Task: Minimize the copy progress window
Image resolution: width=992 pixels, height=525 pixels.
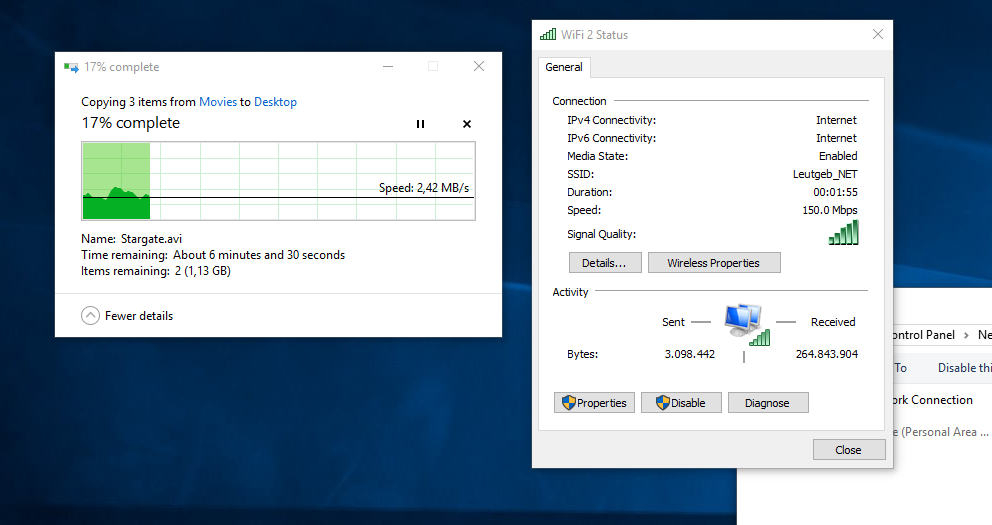Action: coord(388,66)
